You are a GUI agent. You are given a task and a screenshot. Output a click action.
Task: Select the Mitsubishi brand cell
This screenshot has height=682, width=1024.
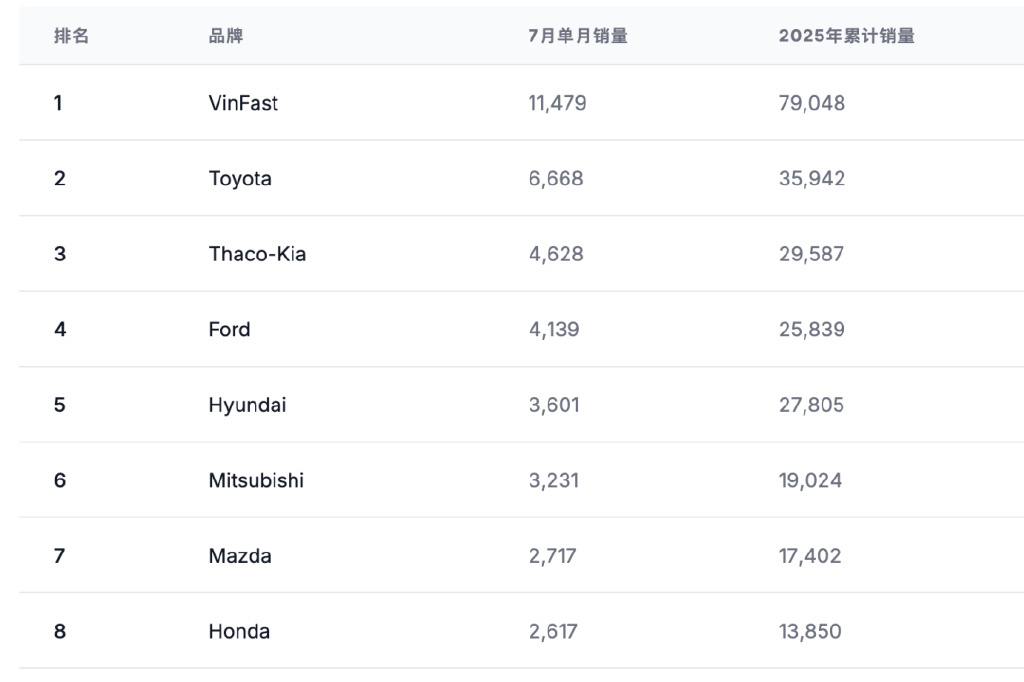tap(256, 481)
